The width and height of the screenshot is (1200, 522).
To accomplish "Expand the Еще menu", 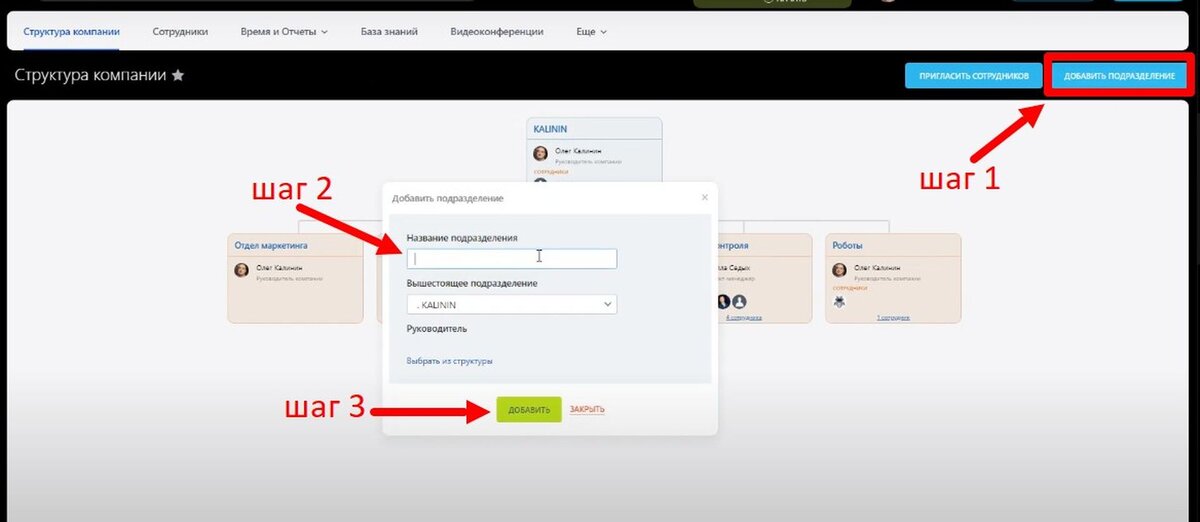I will point(591,32).
